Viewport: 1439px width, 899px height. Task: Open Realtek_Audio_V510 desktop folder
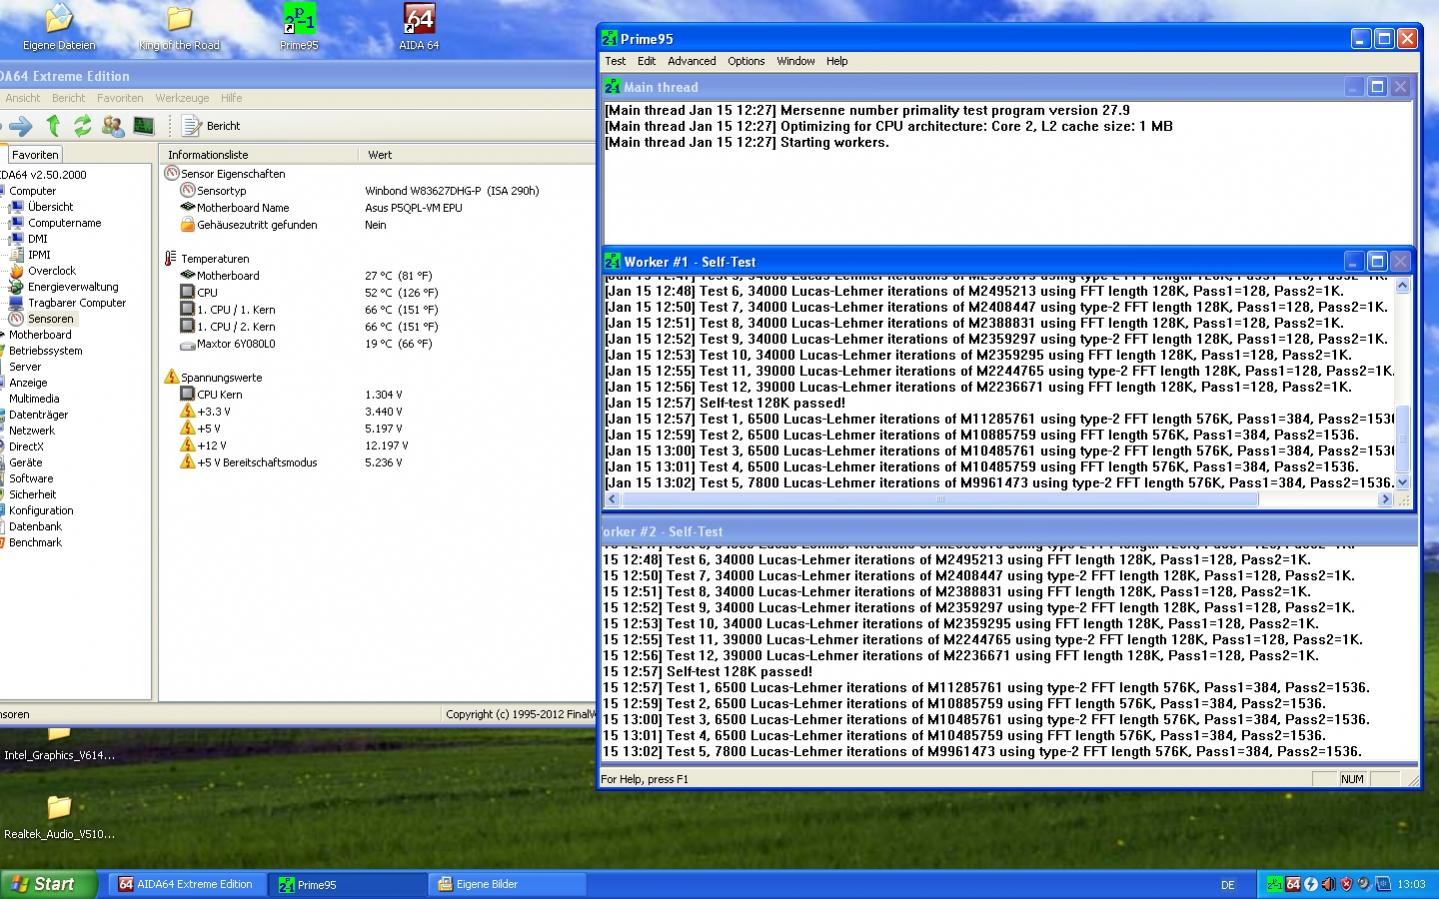coord(59,818)
